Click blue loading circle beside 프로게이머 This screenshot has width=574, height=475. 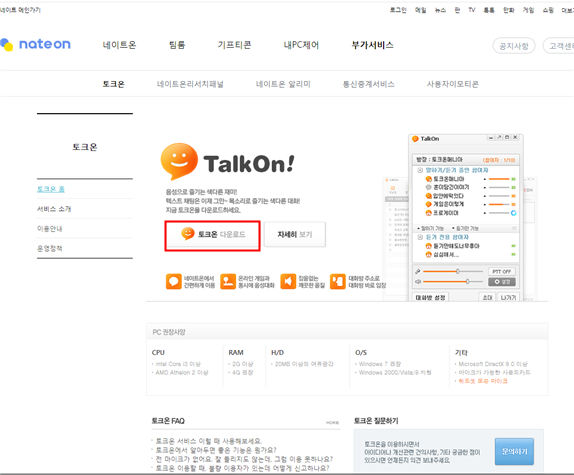click(513, 213)
